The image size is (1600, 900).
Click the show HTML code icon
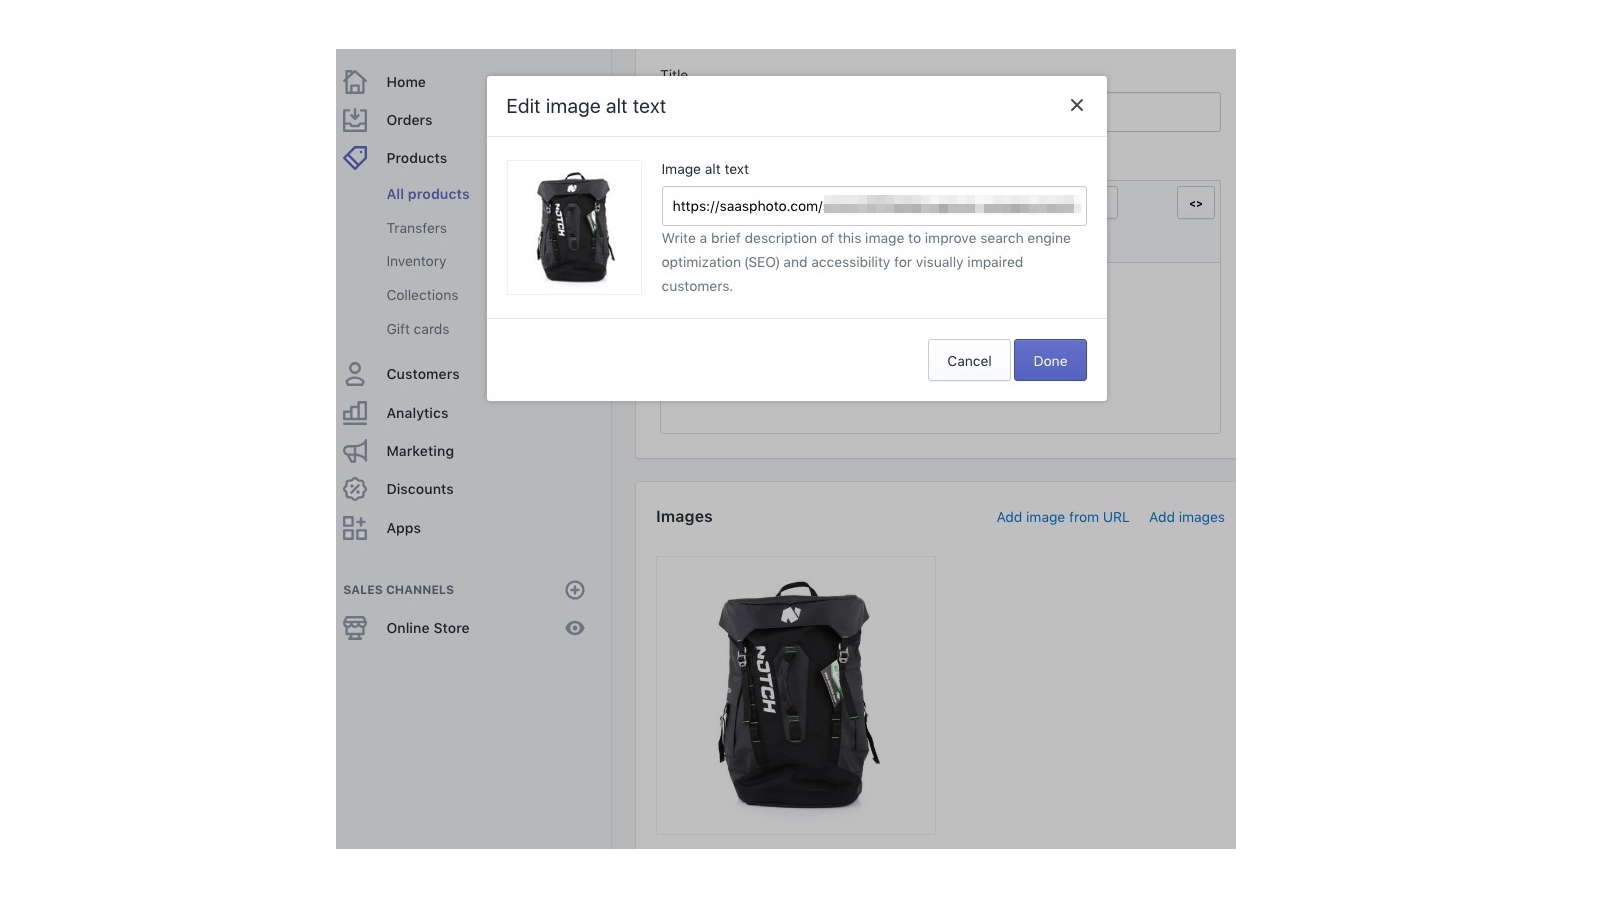1195,202
